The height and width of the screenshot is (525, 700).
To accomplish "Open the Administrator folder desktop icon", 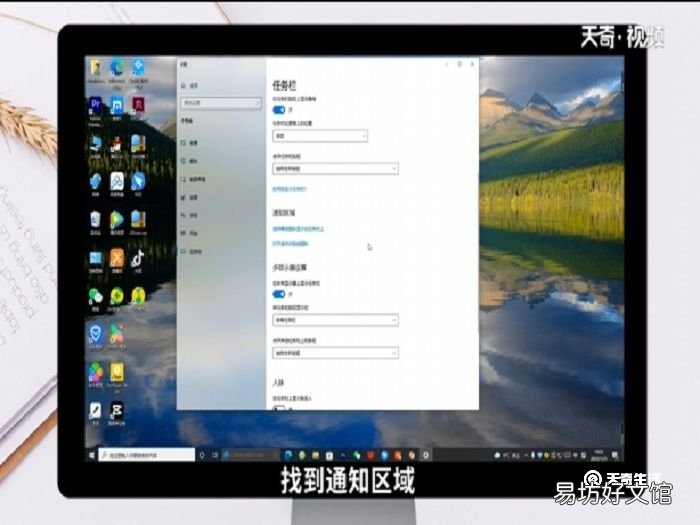I will point(95,71).
